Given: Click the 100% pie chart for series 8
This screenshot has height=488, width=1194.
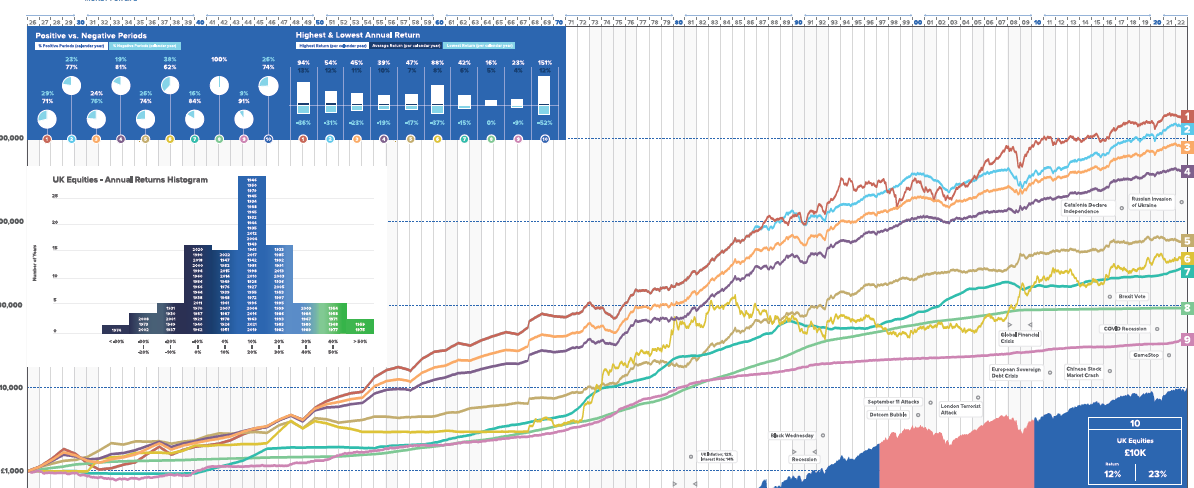Looking at the screenshot, I should click(x=219, y=85).
